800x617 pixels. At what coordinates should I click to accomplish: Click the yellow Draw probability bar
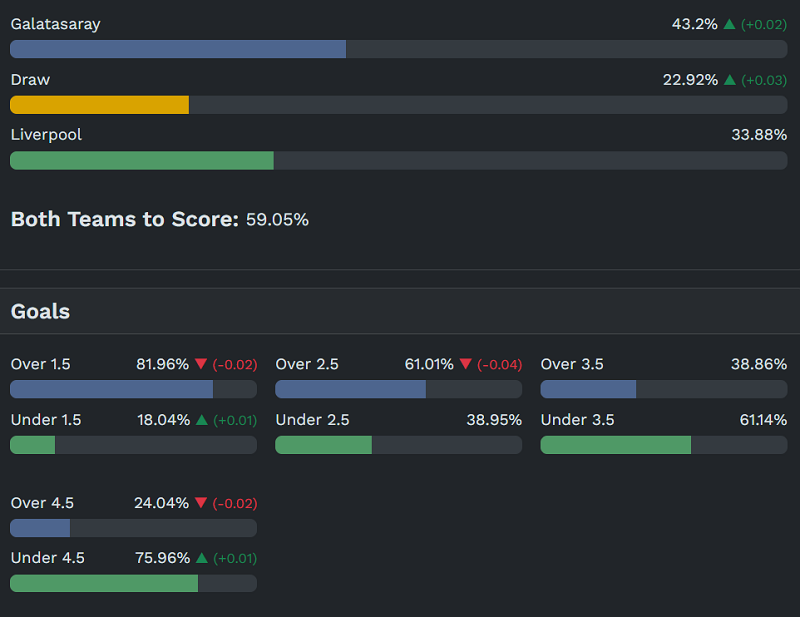[x=99, y=105]
